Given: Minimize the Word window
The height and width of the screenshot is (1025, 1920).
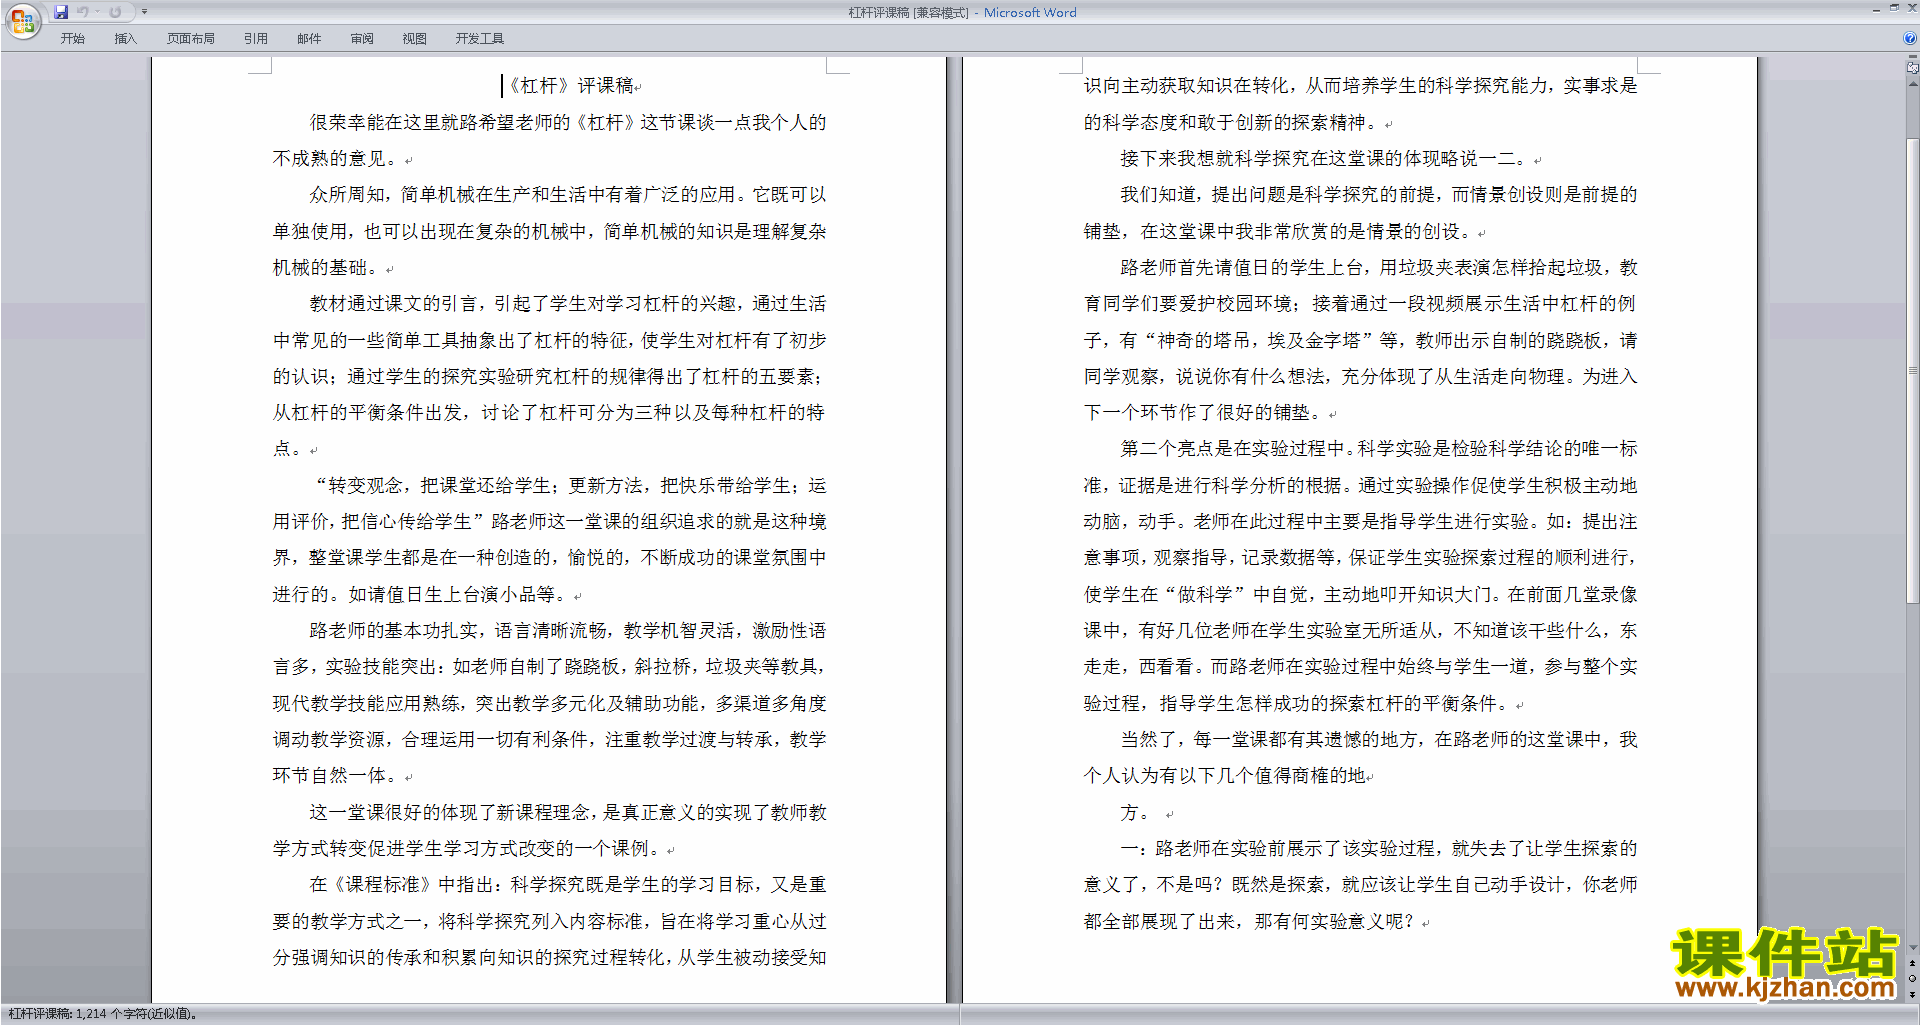Looking at the screenshot, I should [1876, 10].
